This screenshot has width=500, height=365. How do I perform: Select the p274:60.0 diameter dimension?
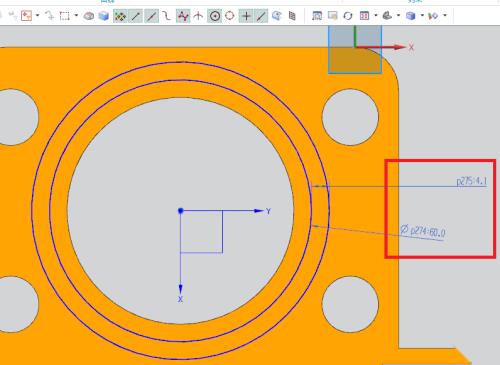pyautogui.click(x=423, y=231)
